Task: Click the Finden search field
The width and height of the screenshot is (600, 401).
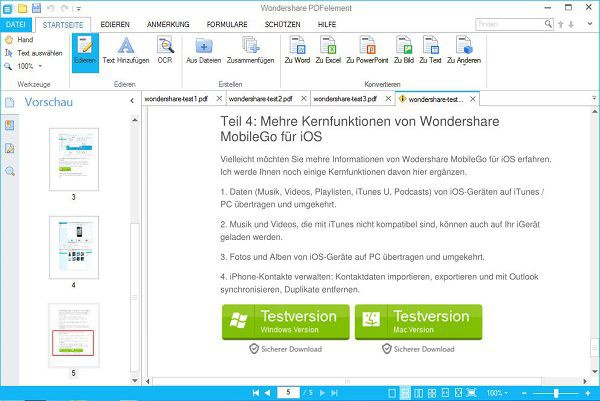Action: click(509, 24)
